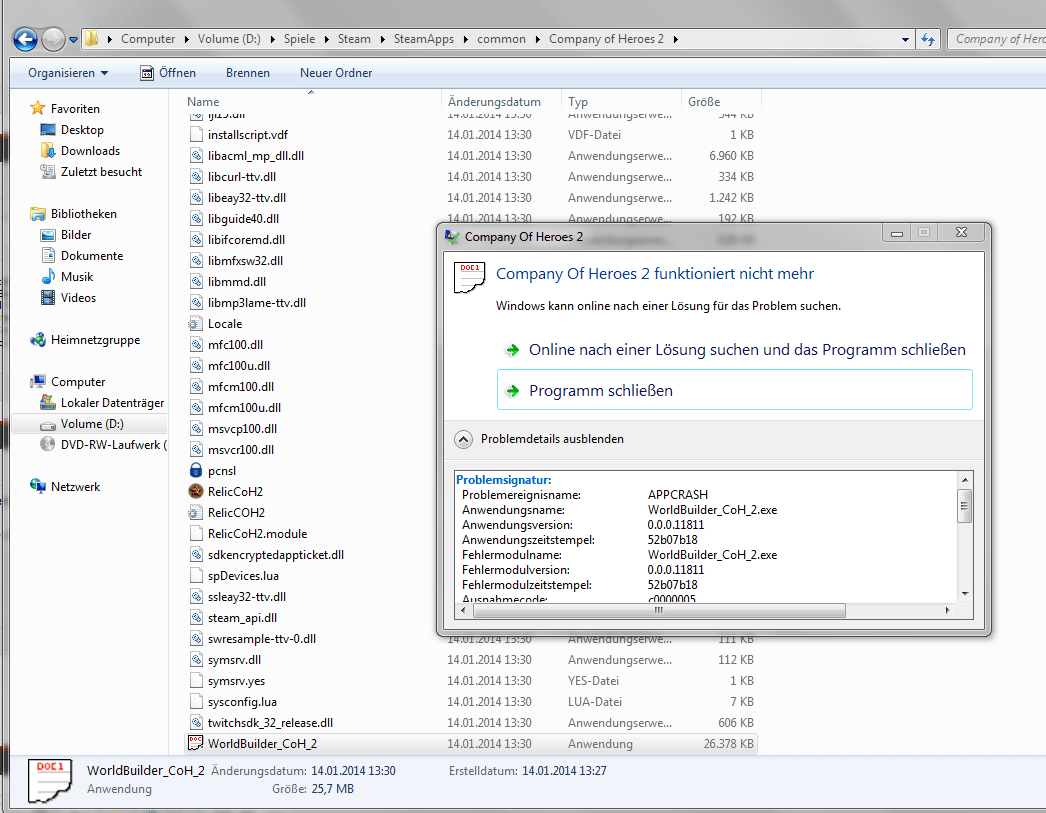Open the Organisieren menu
This screenshot has height=813, width=1046.
68,73
